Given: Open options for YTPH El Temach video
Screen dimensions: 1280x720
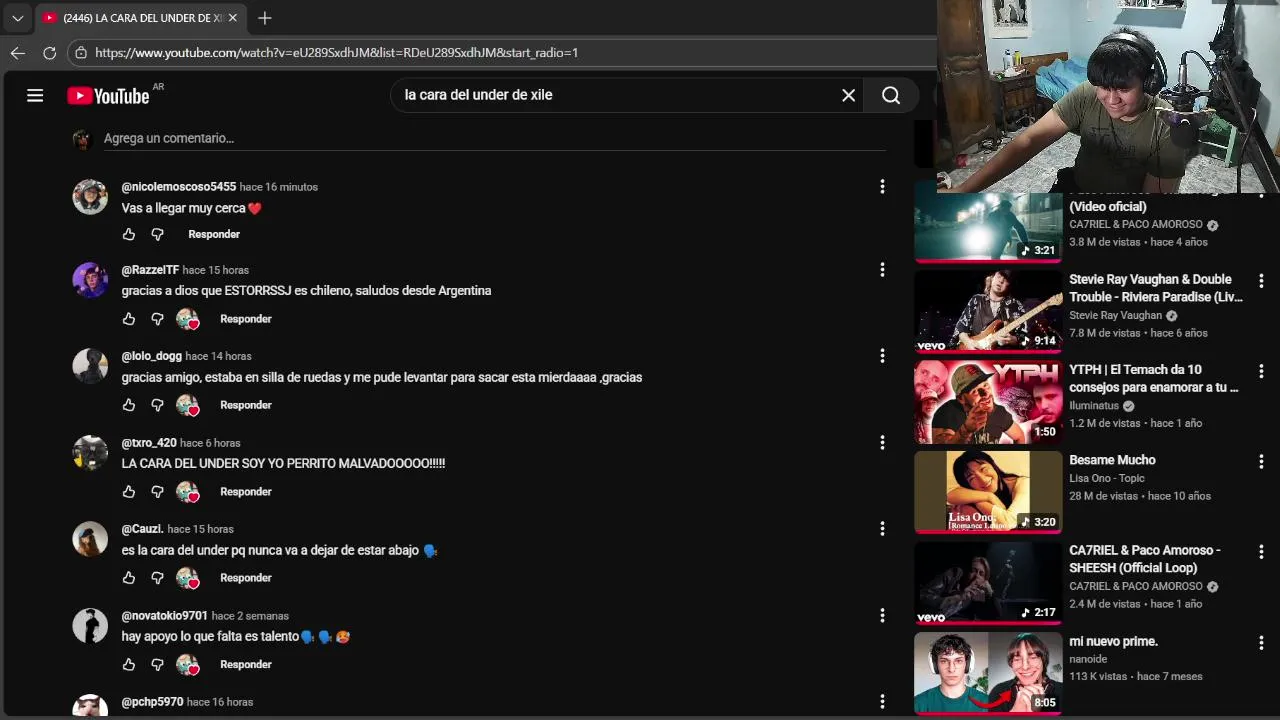Looking at the screenshot, I should tap(1261, 371).
